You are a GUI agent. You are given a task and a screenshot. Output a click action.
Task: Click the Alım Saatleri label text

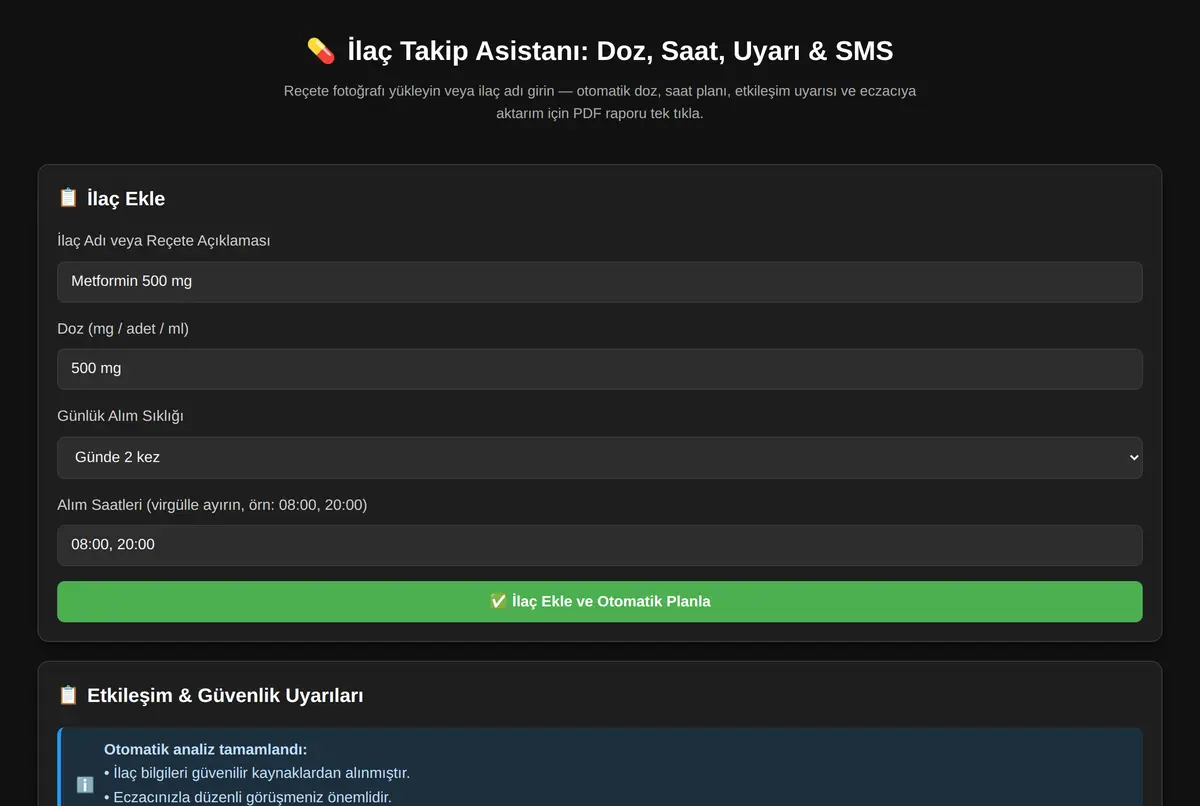[212, 505]
